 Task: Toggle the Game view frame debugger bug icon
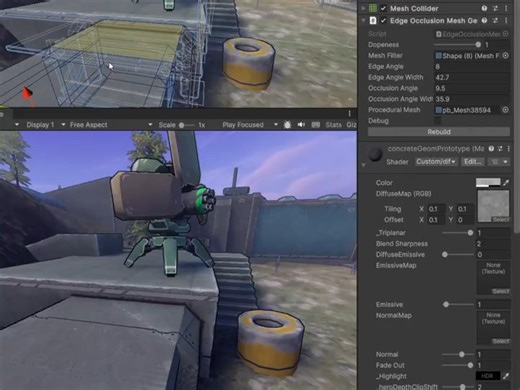coord(287,125)
